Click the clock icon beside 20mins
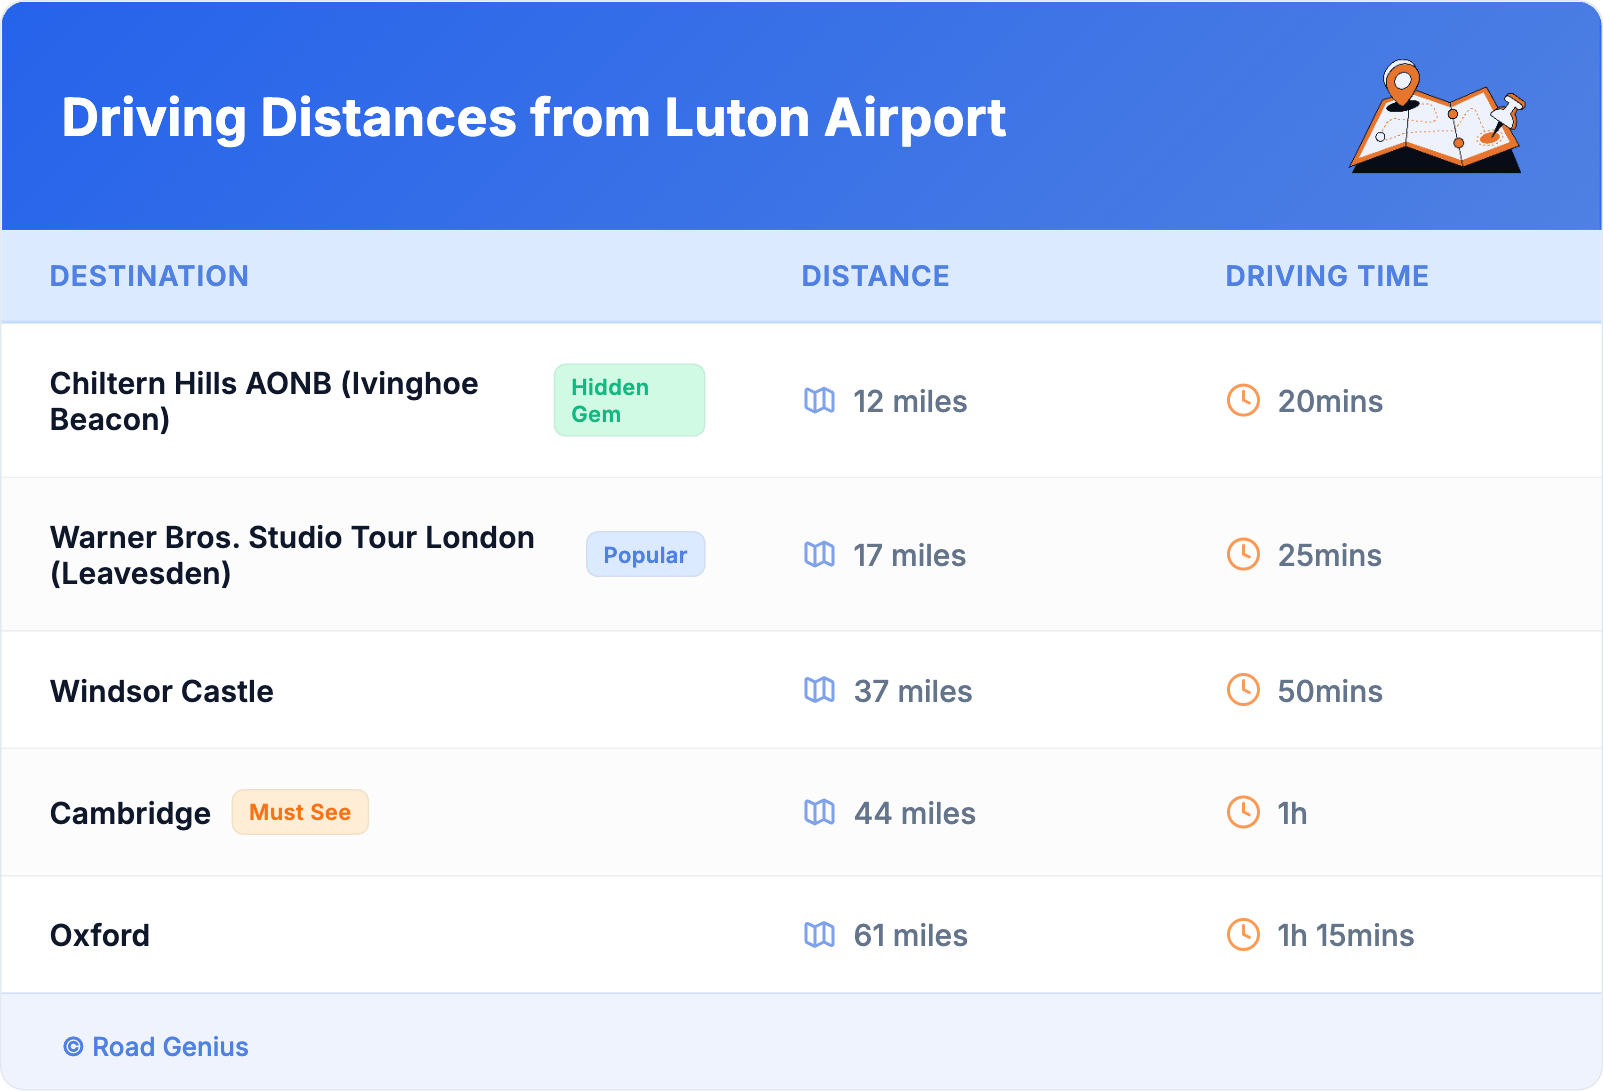Screen dimensions: 1604x1092 (1243, 401)
